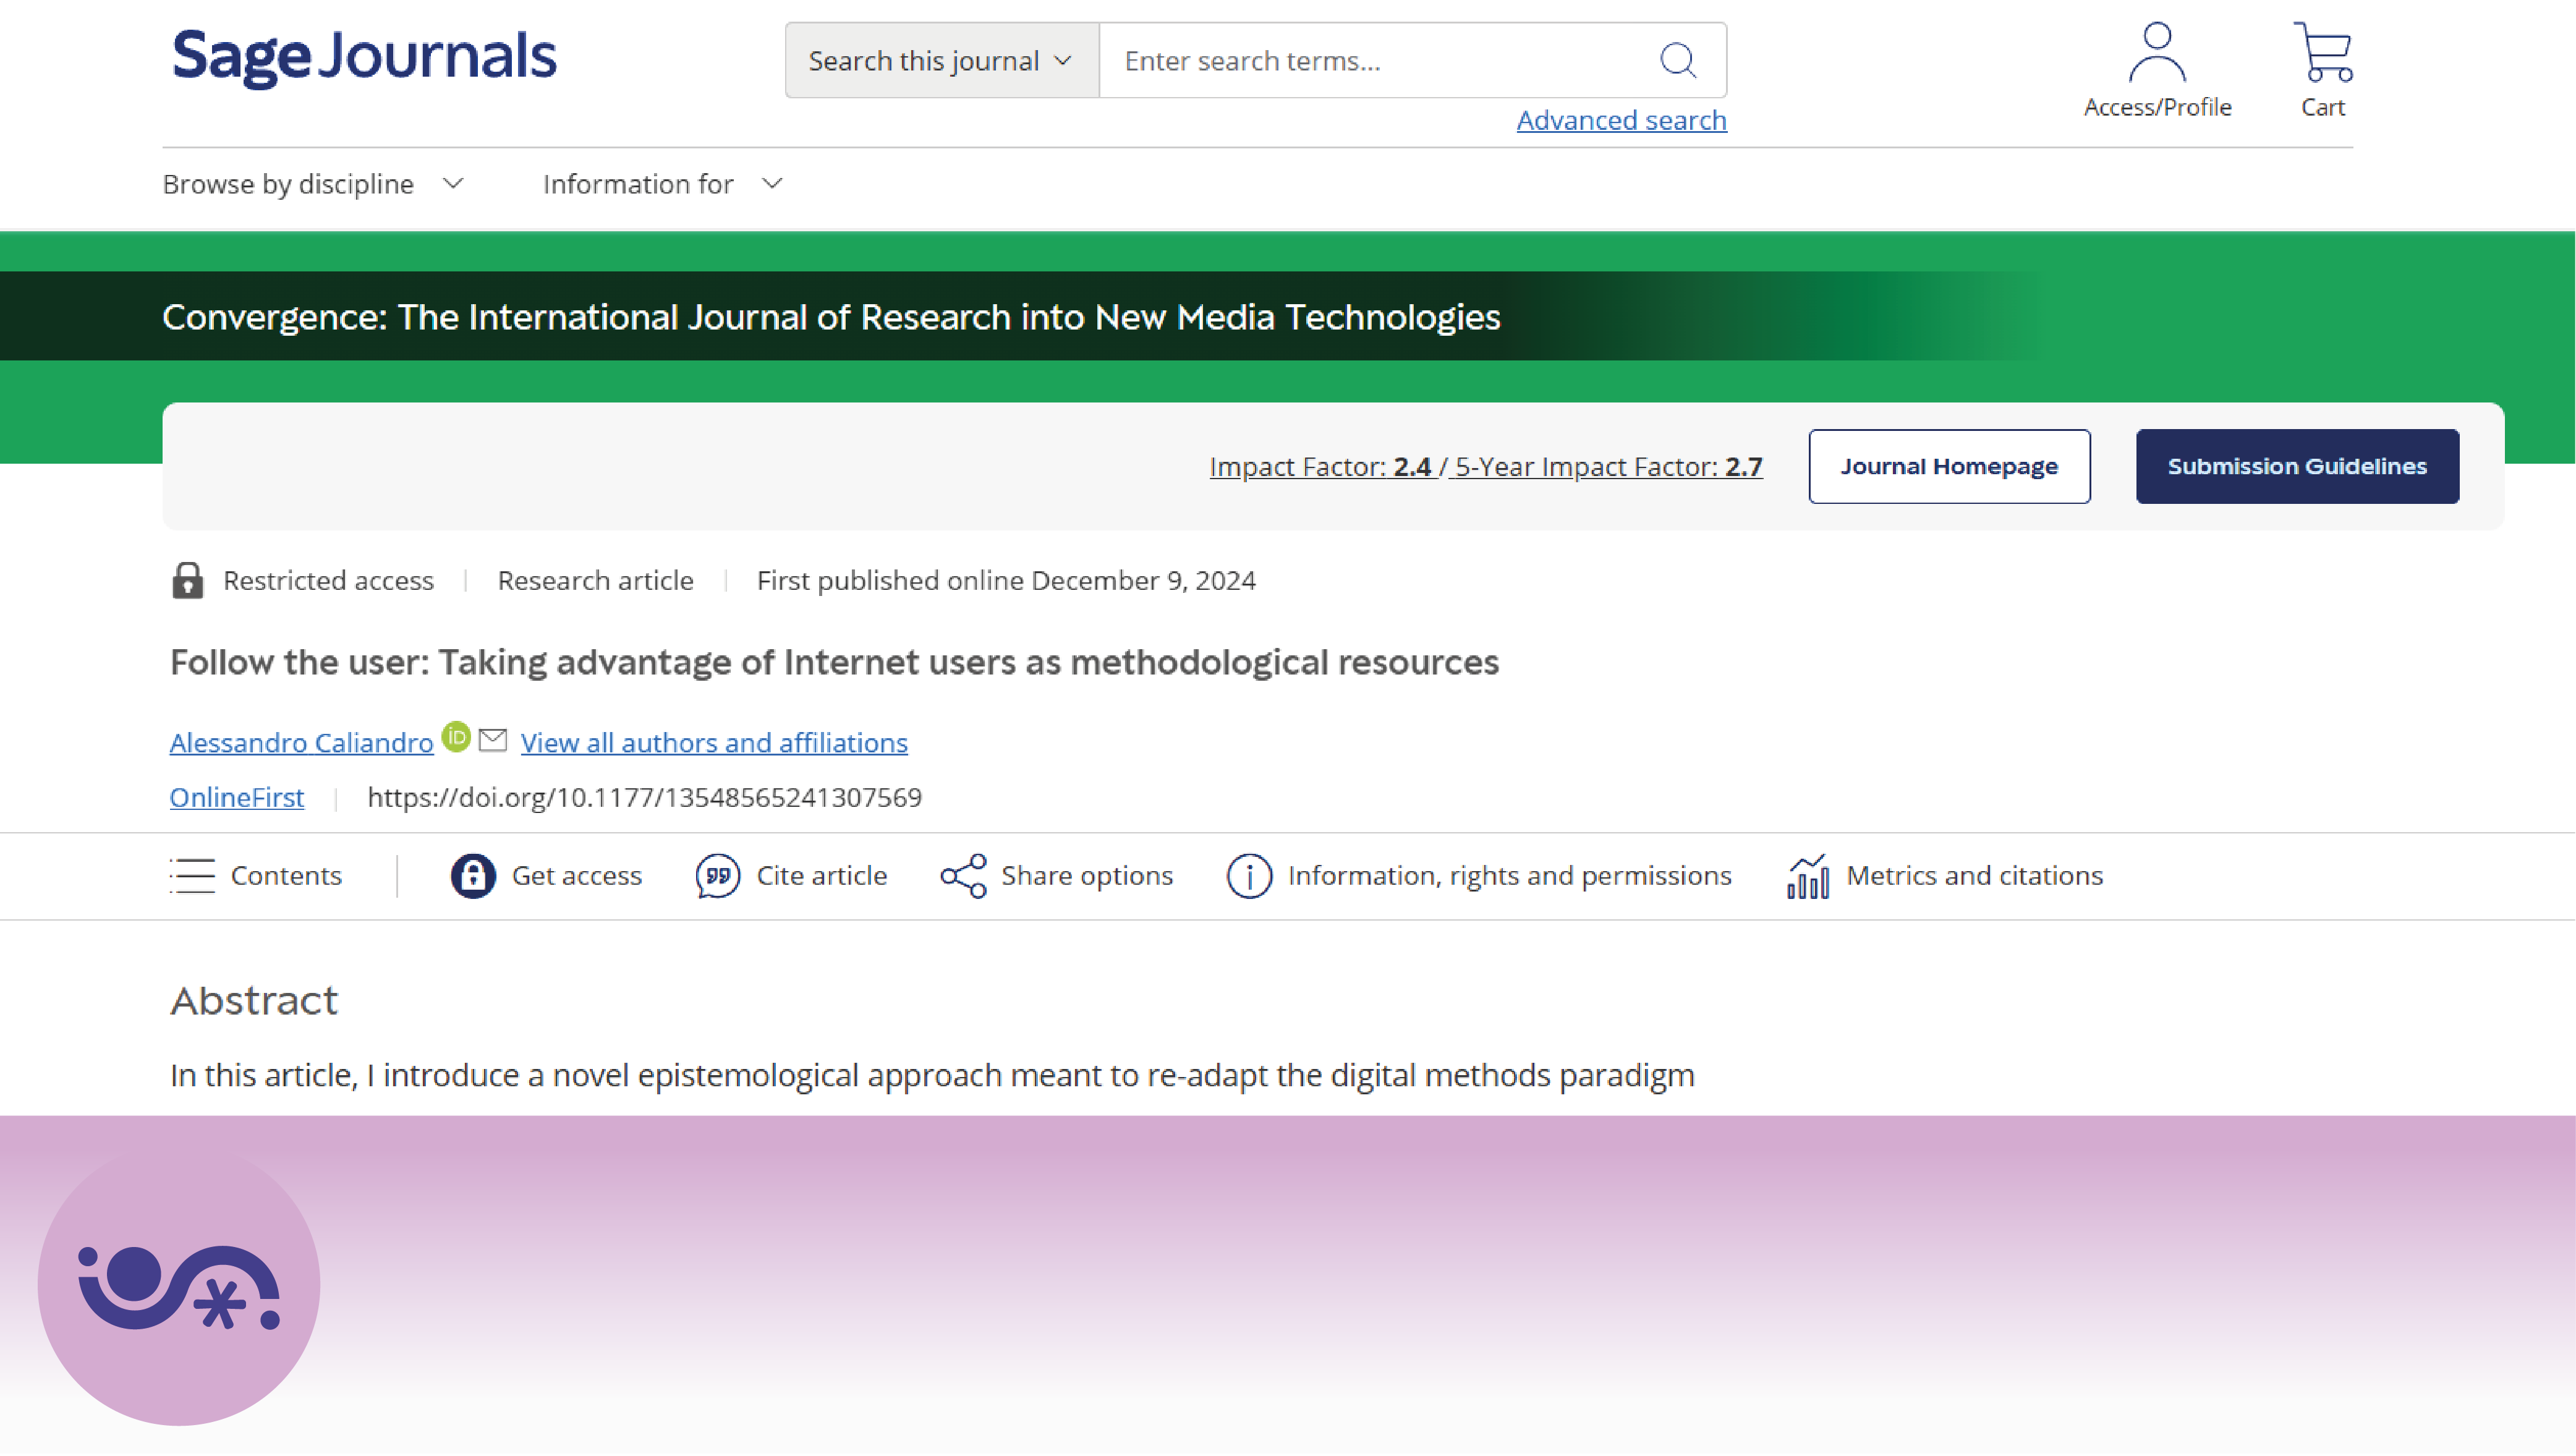Click View all authors and affiliations
This screenshot has height=1456, width=2576.
(x=714, y=742)
